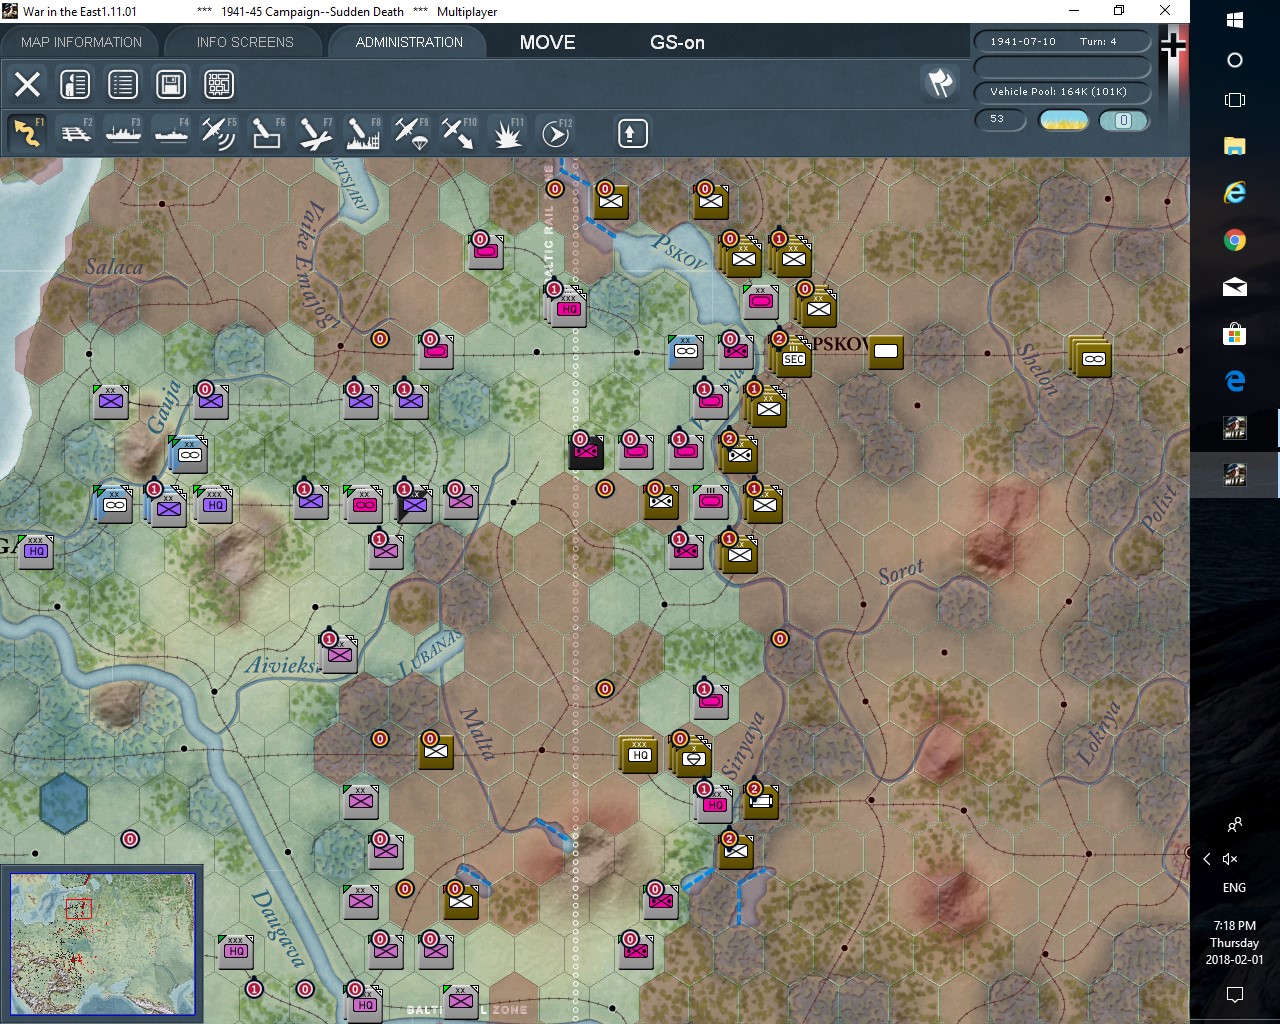Viewport: 1280px width, 1024px height.
Task: Open the MAP INFORMATION tab
Action: tap(81, 42)
